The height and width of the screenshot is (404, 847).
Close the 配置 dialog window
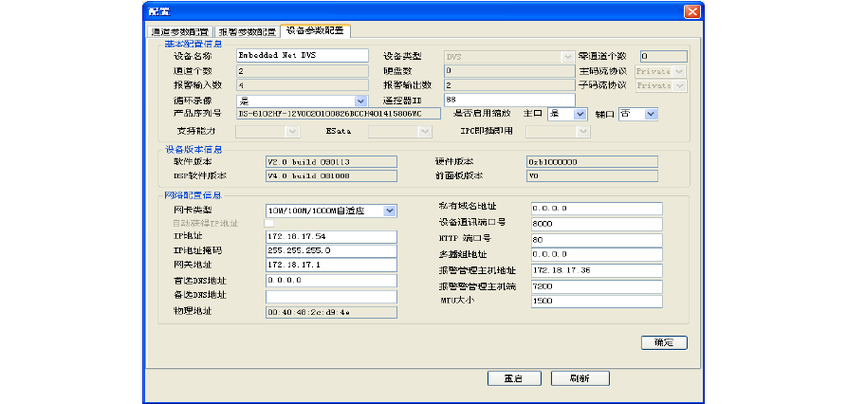[x=690, y=10]
